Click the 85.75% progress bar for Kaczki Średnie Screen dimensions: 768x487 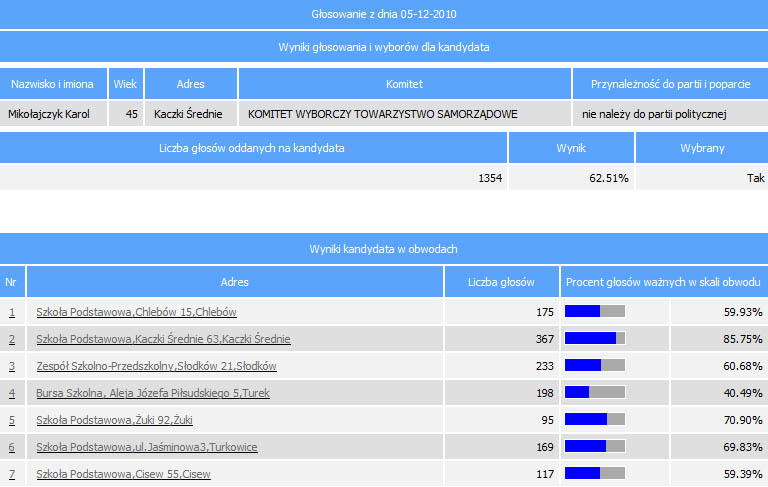click(595, 339)
